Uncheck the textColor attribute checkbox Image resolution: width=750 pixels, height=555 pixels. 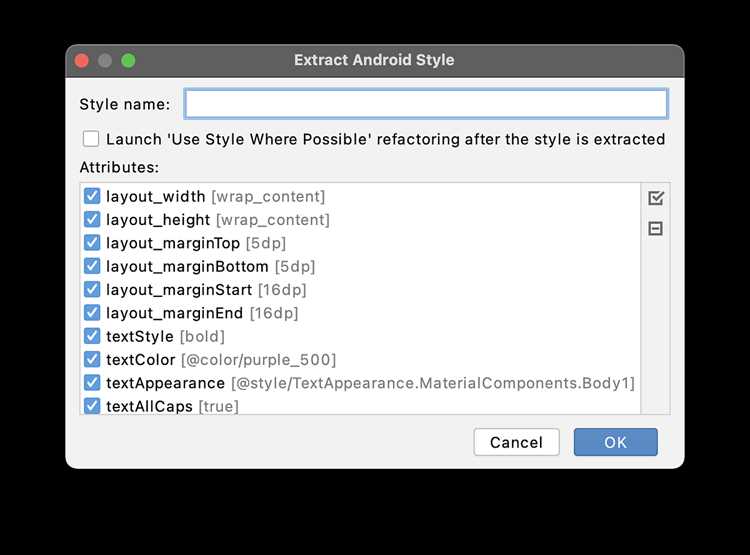tap(92, 359)
